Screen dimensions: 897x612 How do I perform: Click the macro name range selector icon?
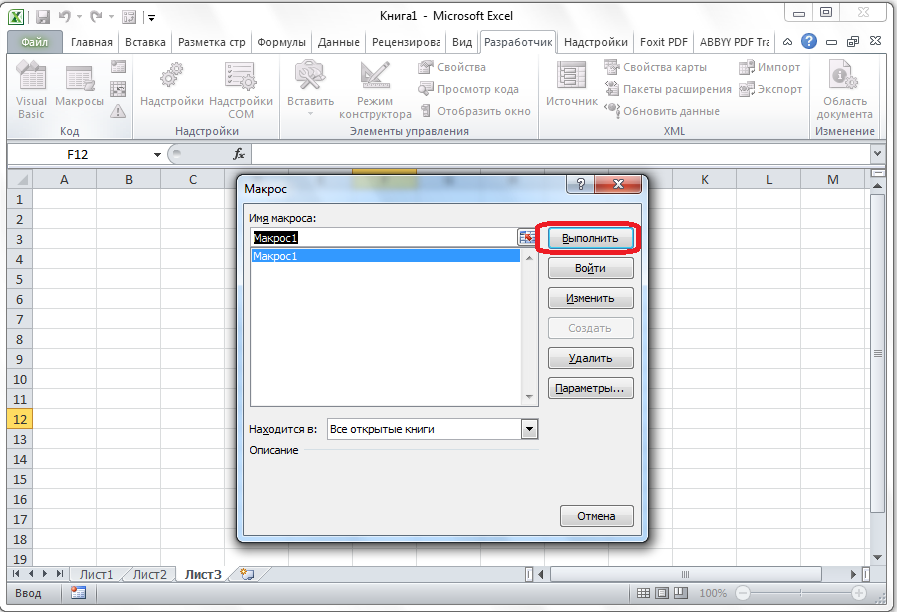(527, 237)
